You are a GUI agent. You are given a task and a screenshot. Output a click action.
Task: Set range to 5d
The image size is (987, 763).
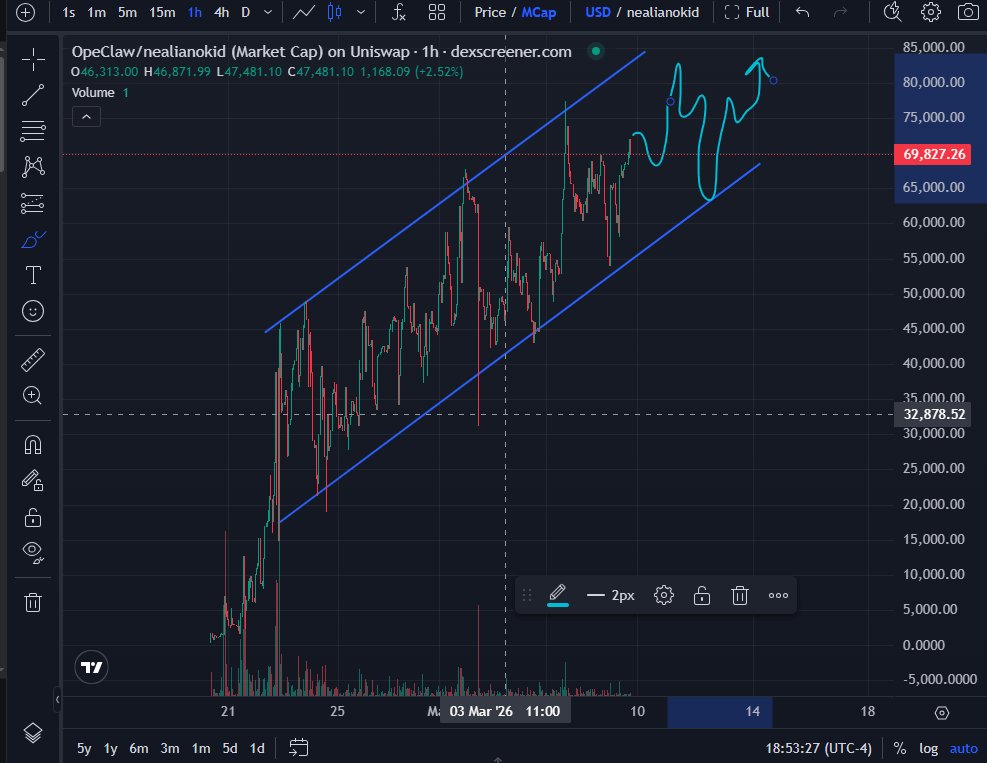[230, 748]
